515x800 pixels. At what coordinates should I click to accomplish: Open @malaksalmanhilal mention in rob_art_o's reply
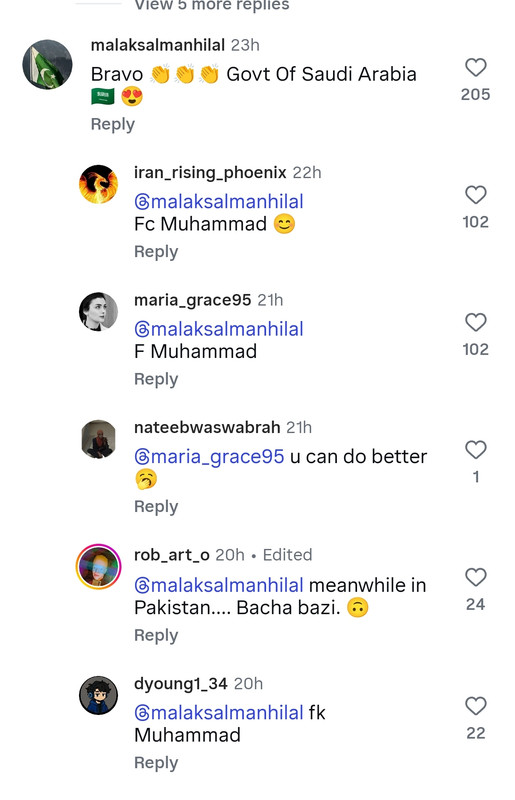click(x=219, y=585)
